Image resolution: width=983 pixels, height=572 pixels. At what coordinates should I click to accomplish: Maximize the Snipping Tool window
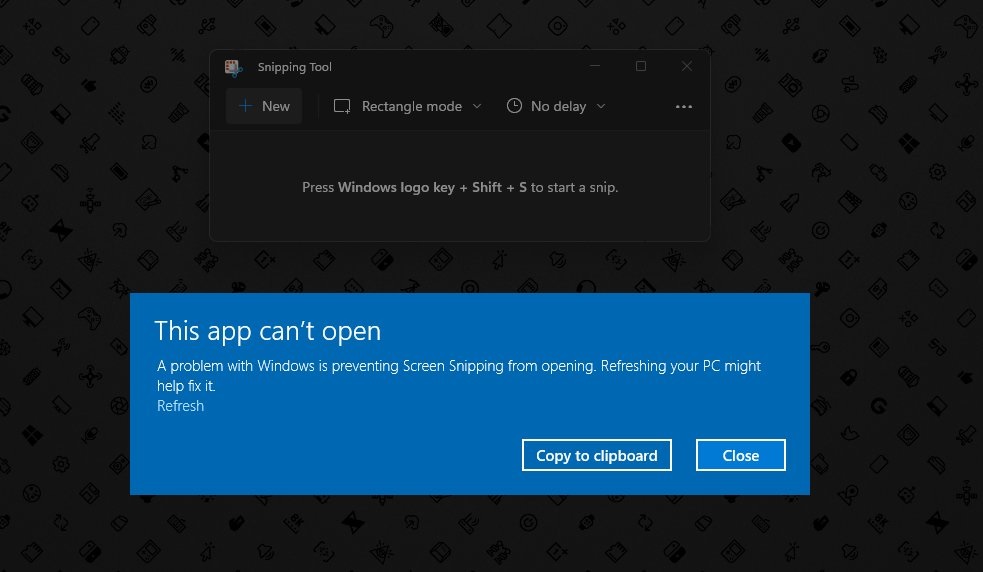(x=641, y=67)
